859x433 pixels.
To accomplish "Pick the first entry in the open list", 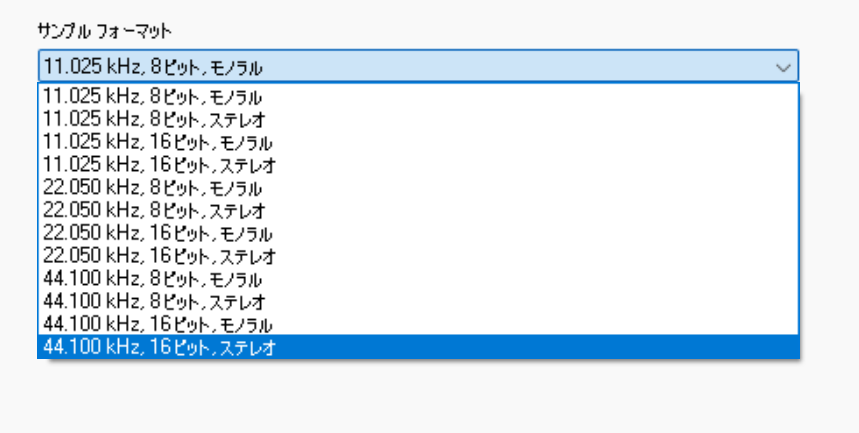I will (152, 98).
